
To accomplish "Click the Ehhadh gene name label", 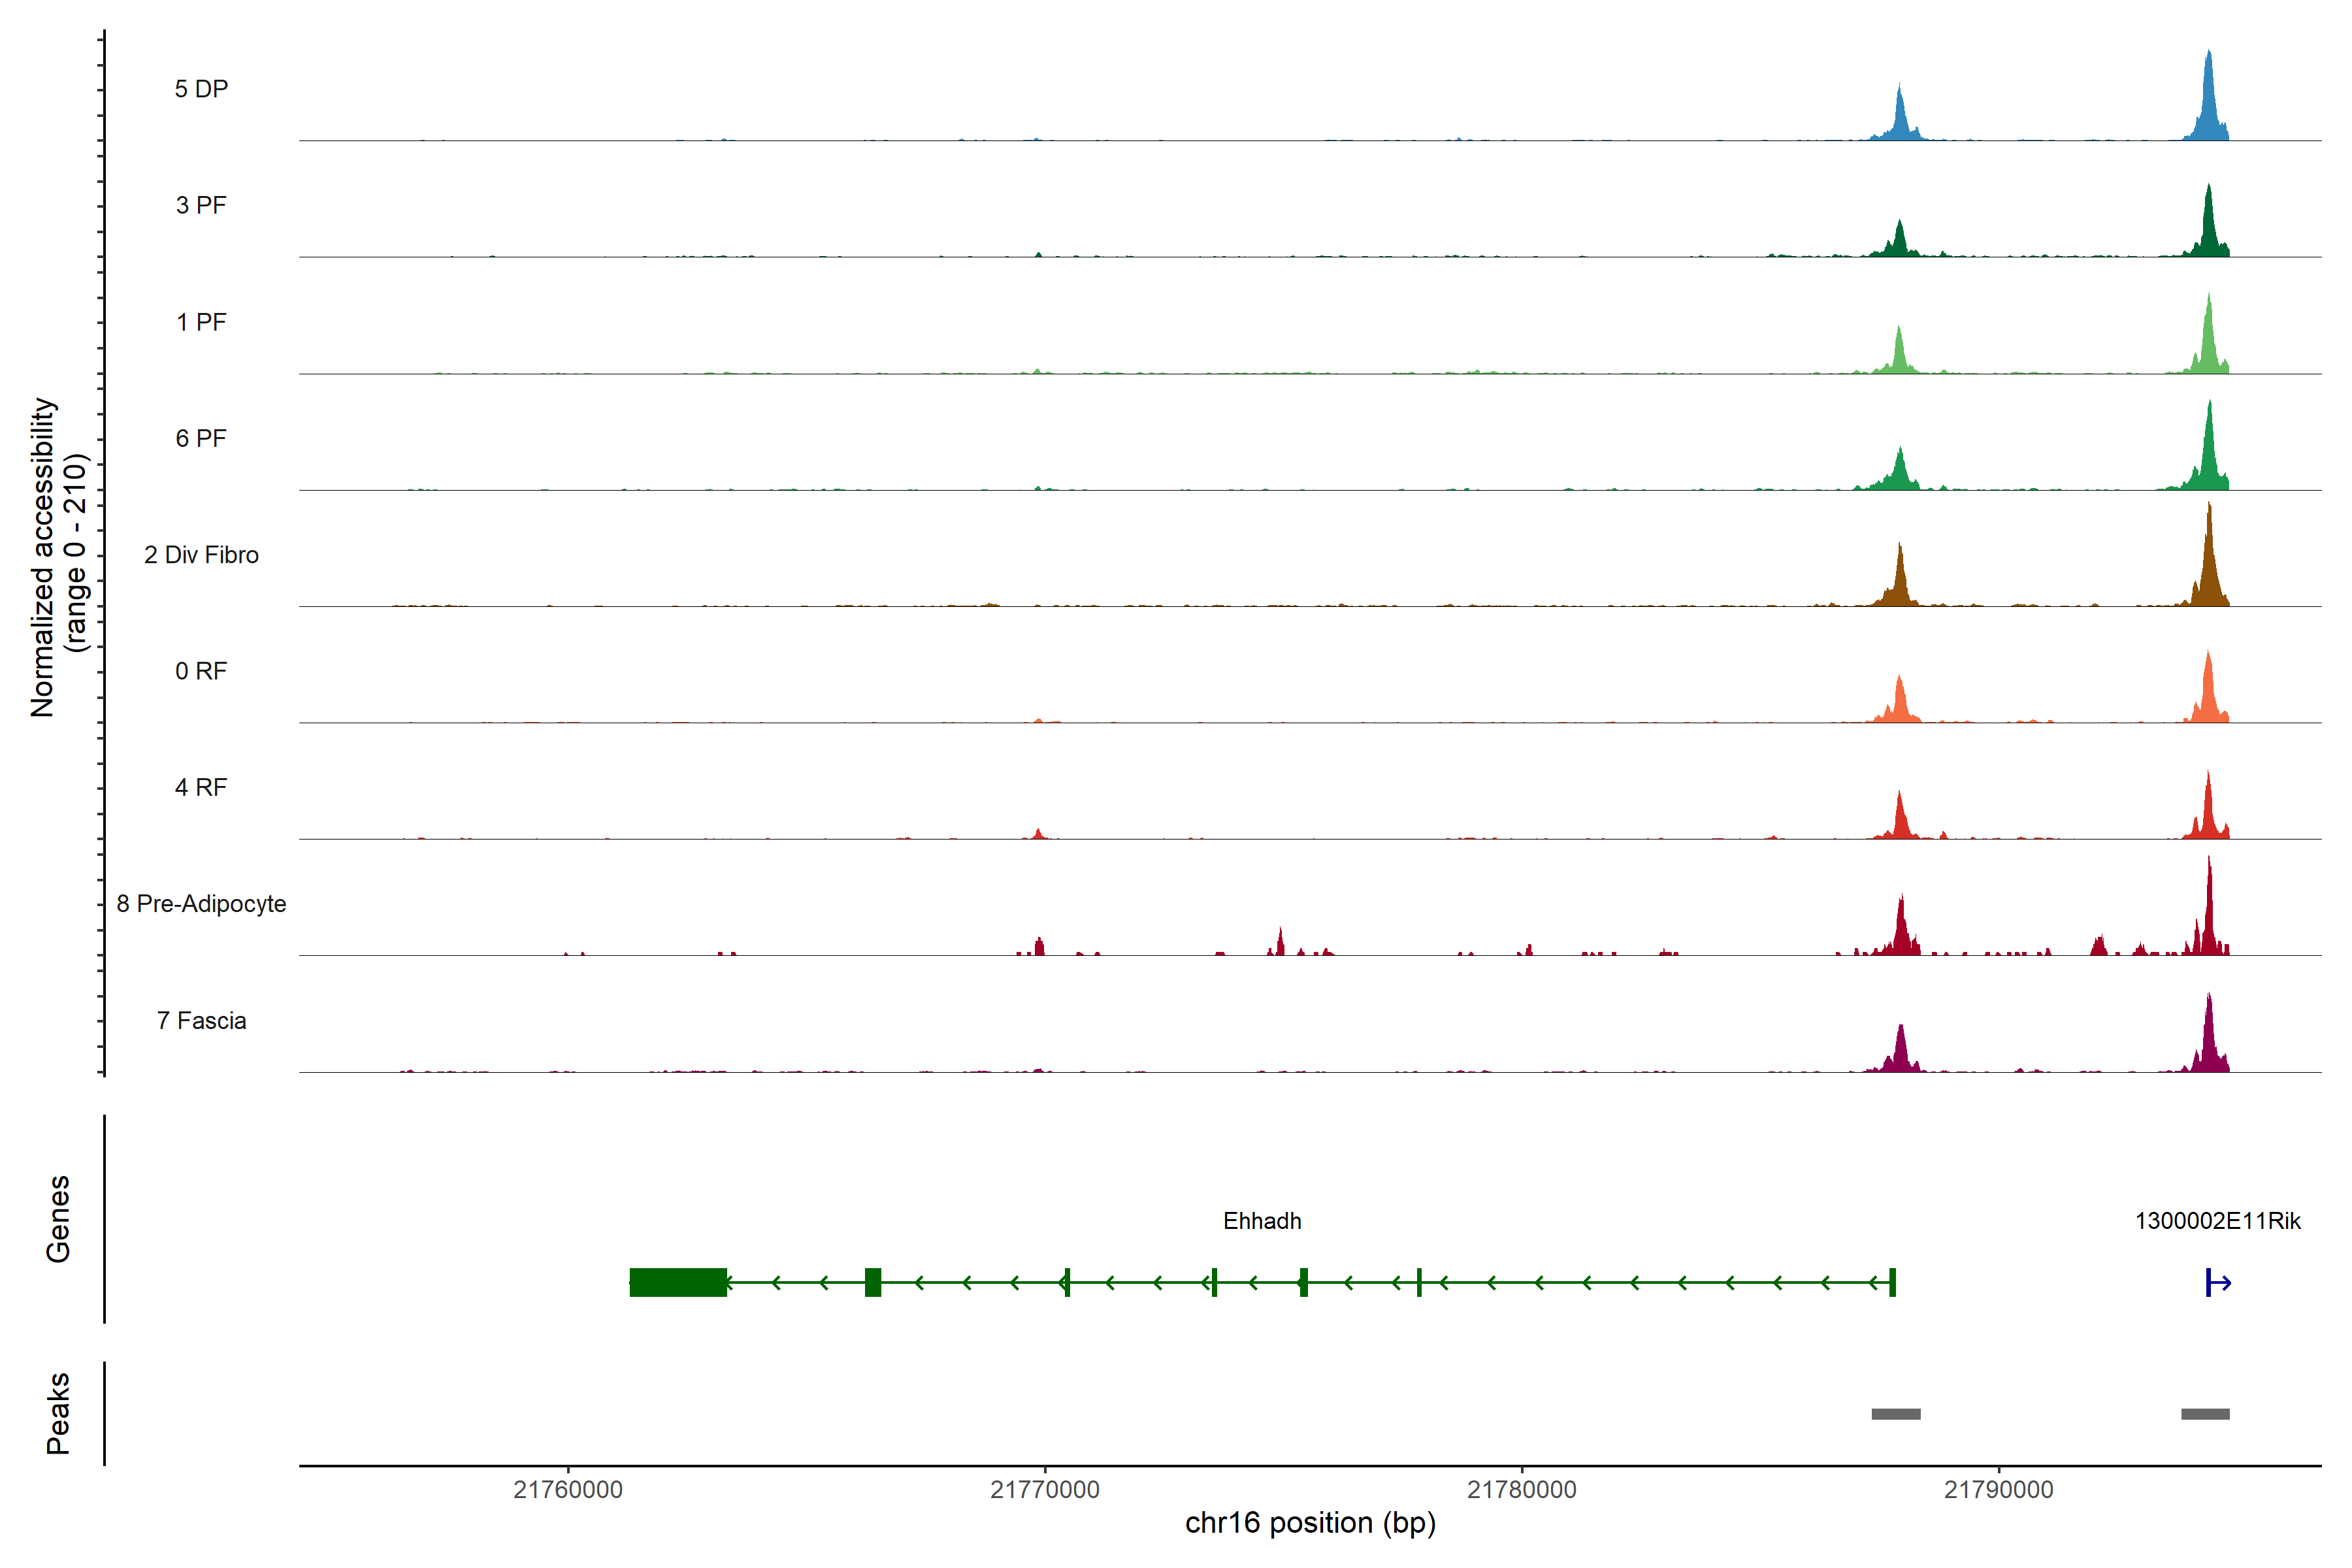I will pos(1262,1221).
